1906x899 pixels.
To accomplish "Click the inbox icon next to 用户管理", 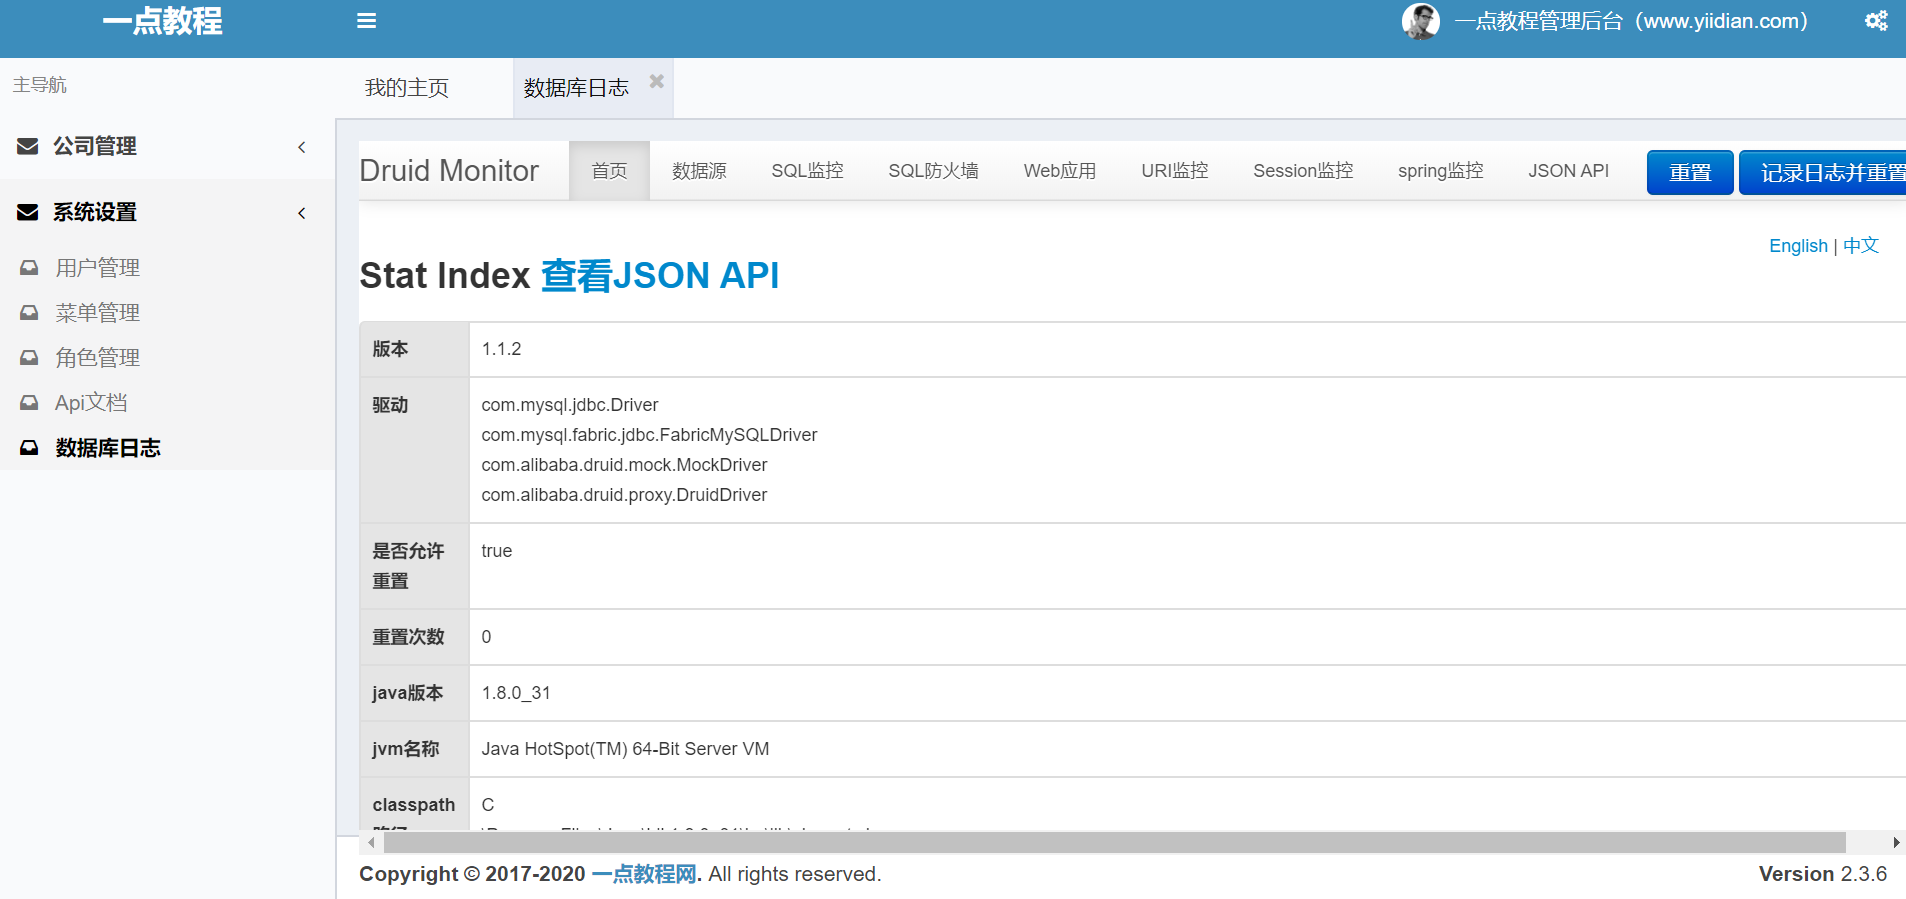I will [x=30, y=268].
